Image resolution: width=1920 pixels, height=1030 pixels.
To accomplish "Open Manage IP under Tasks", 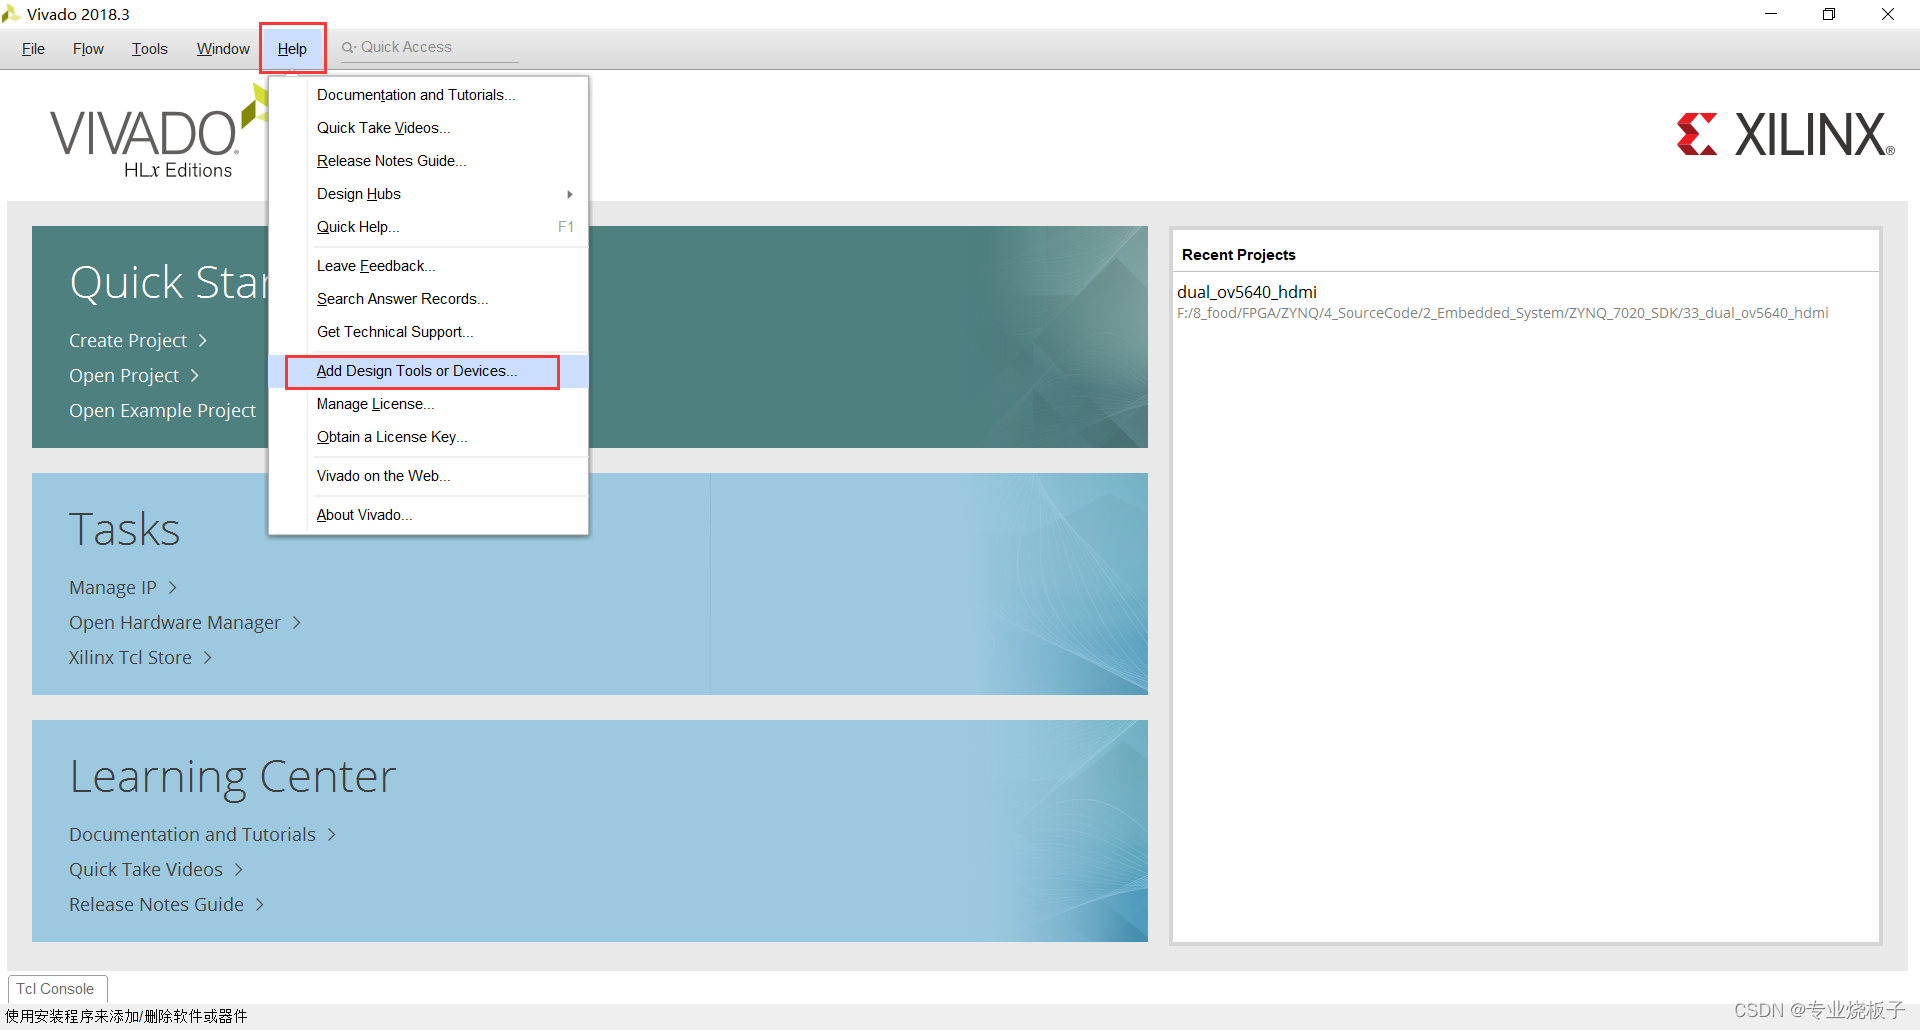I will click(122, 588).
